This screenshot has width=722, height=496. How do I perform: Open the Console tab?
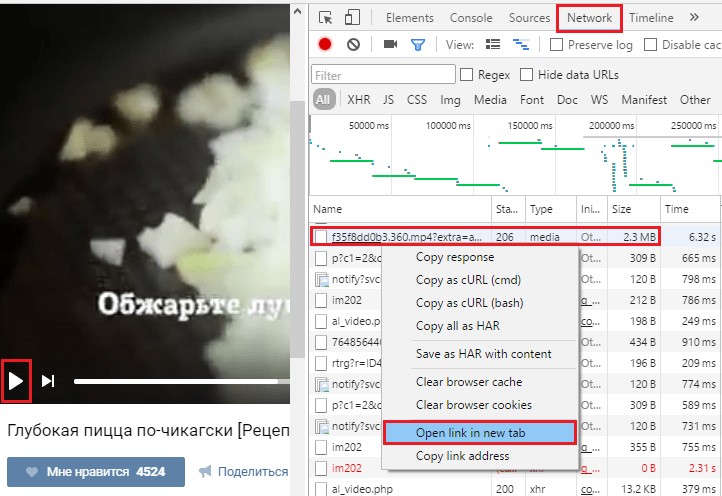471,18
